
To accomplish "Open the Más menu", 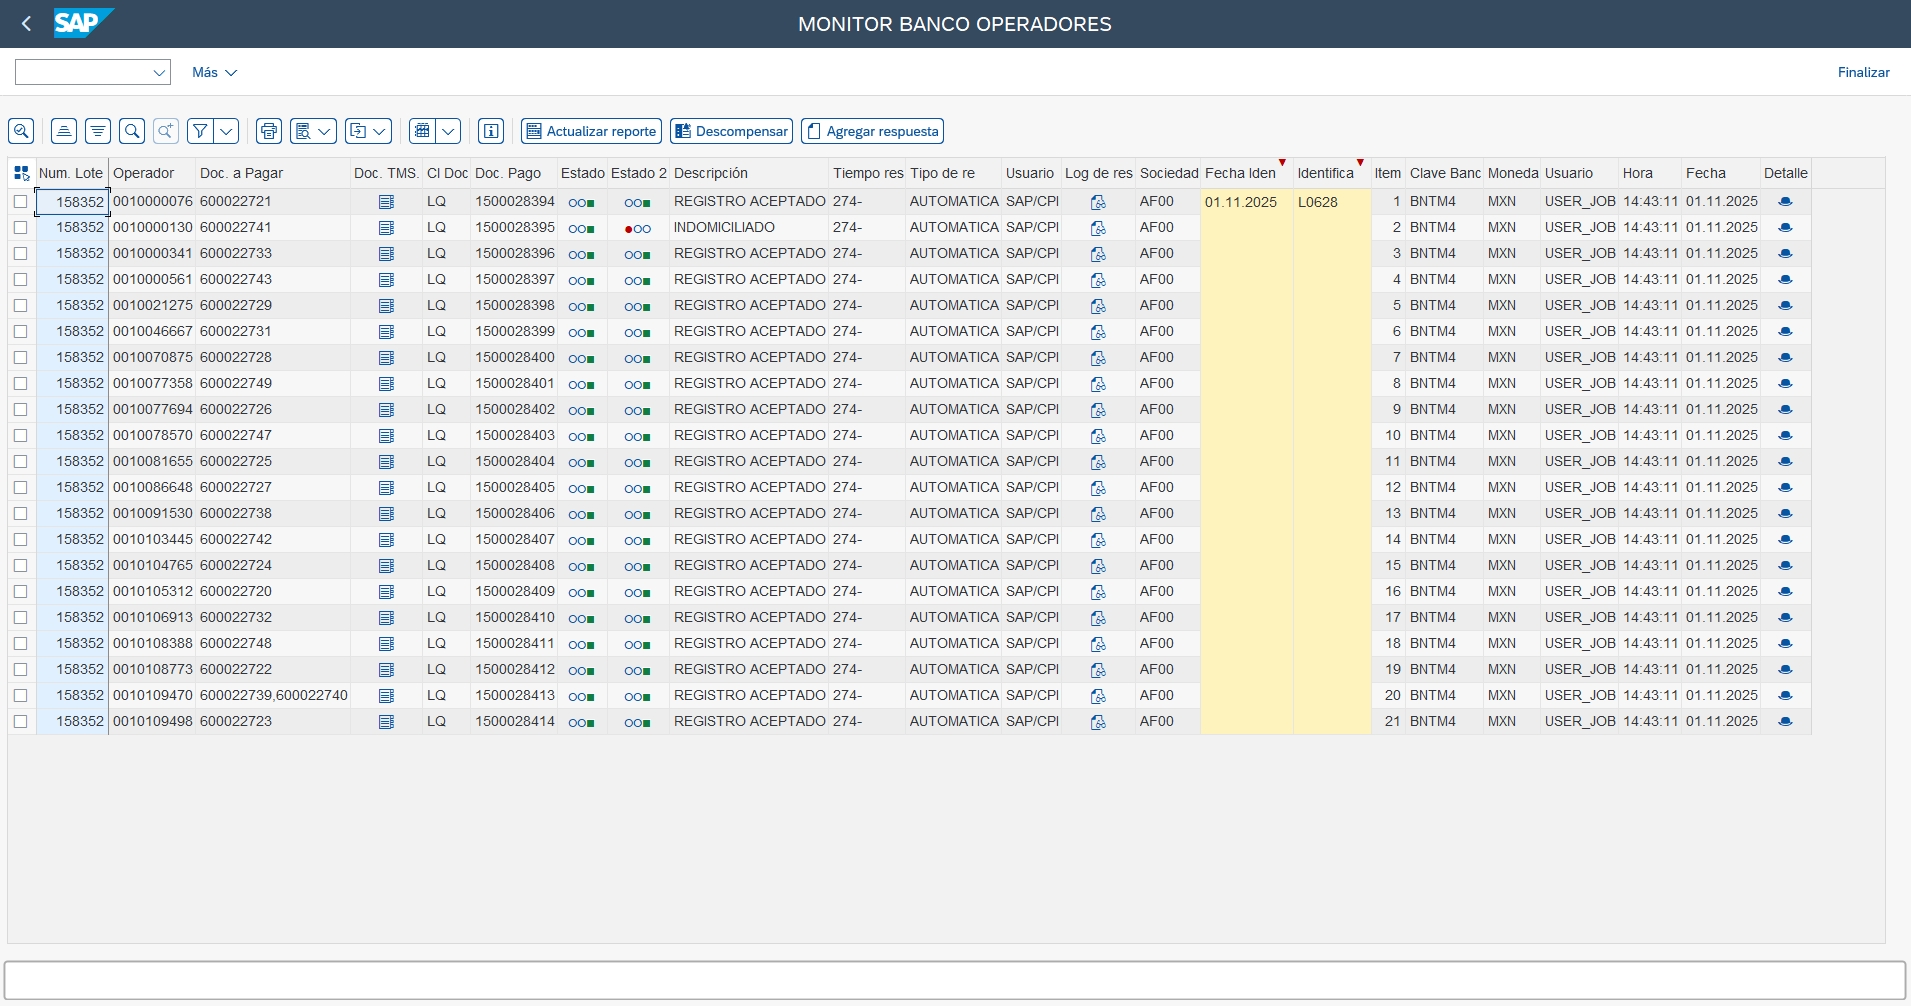I will coord(214,73).
